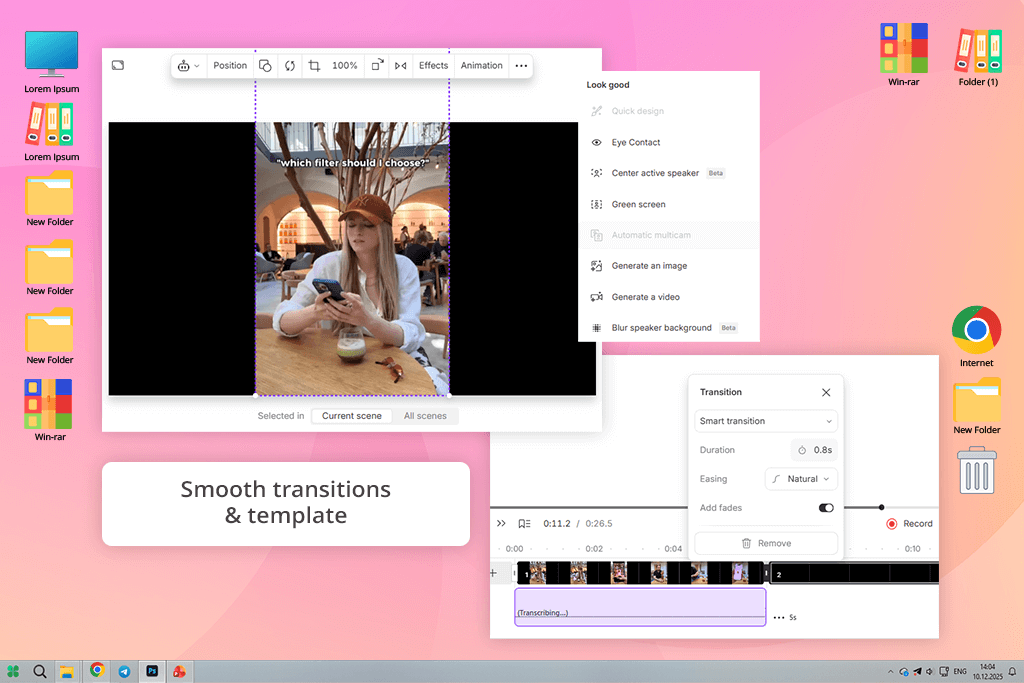1024x683 pixels.
Task: Open the Easing Natural dropdown
Action: tap(801, 479)
